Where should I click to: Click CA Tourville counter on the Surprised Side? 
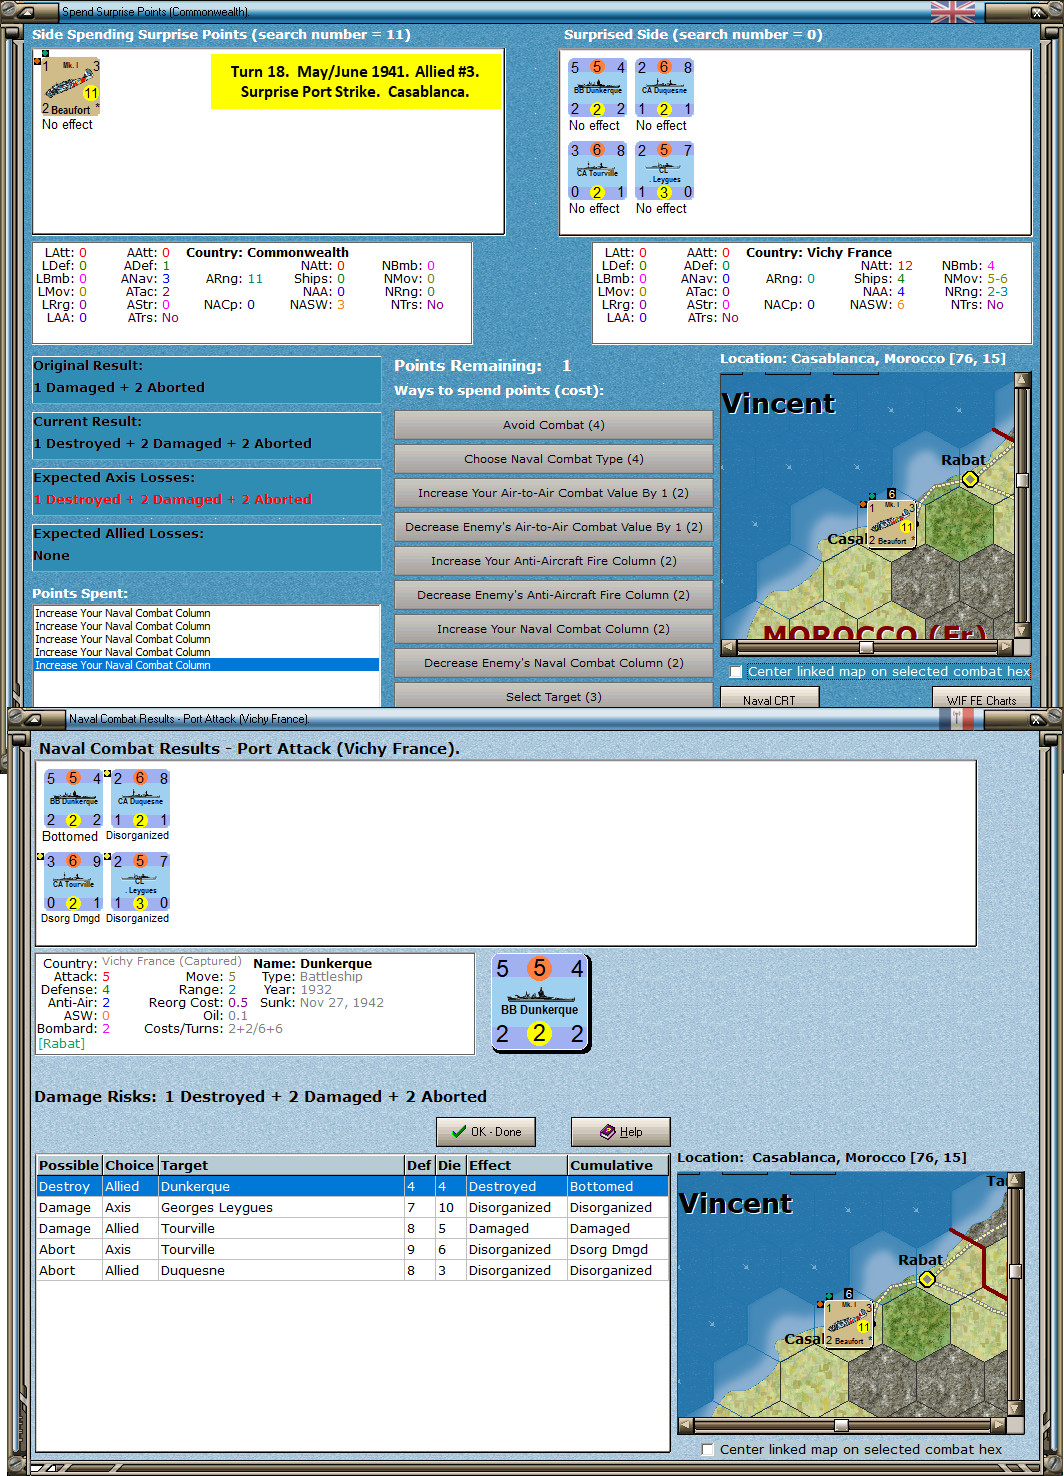(597, 171)
